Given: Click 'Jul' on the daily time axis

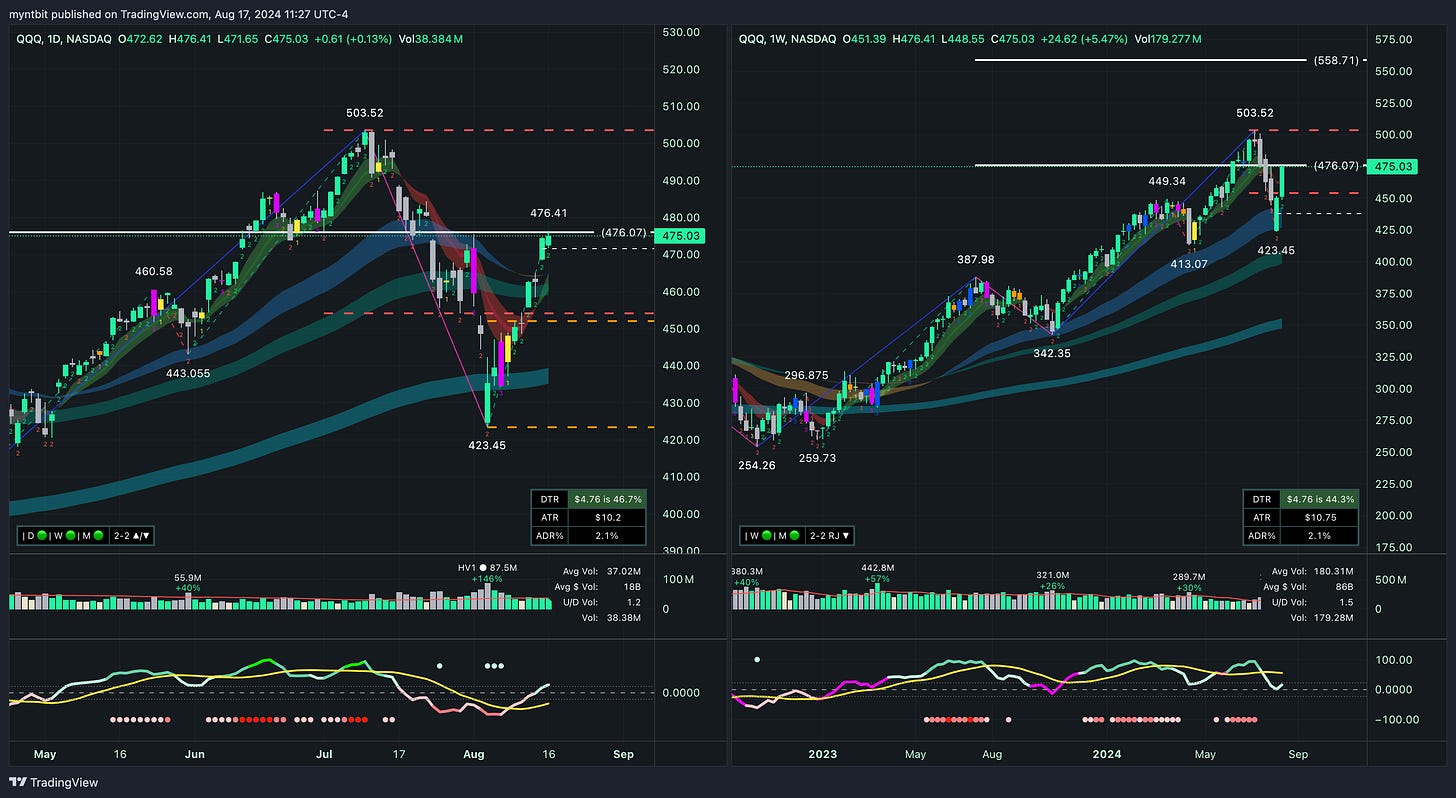Looking at the screenshot, I should click(326, 754).
